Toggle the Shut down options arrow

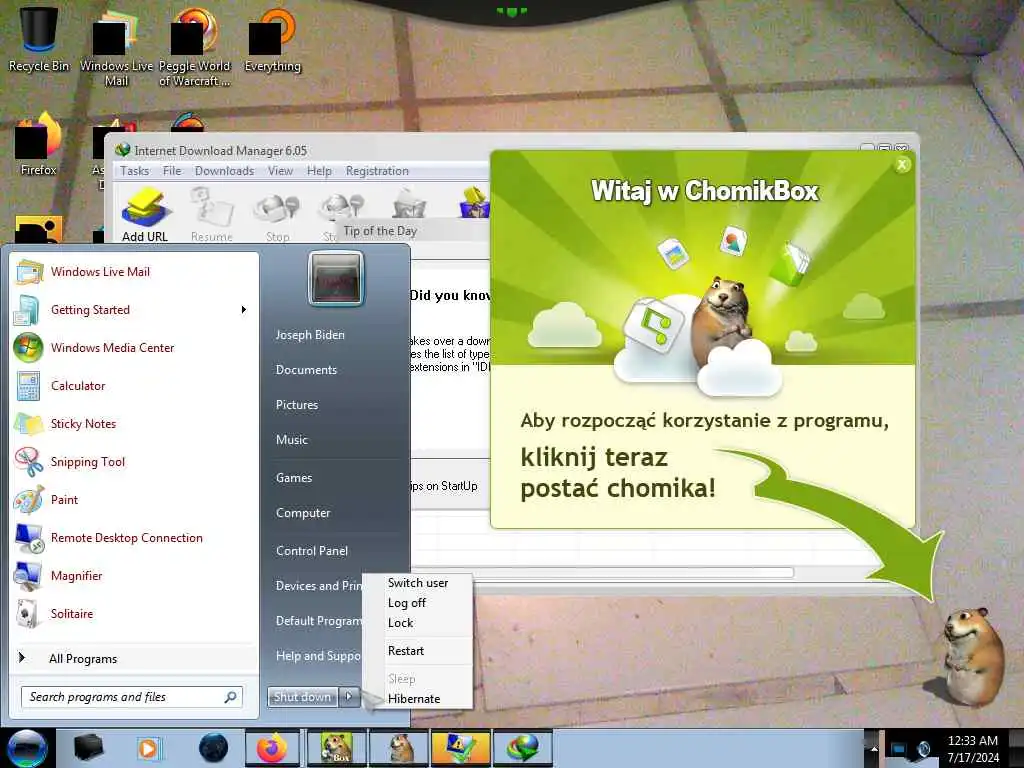(x=349, y=697)
